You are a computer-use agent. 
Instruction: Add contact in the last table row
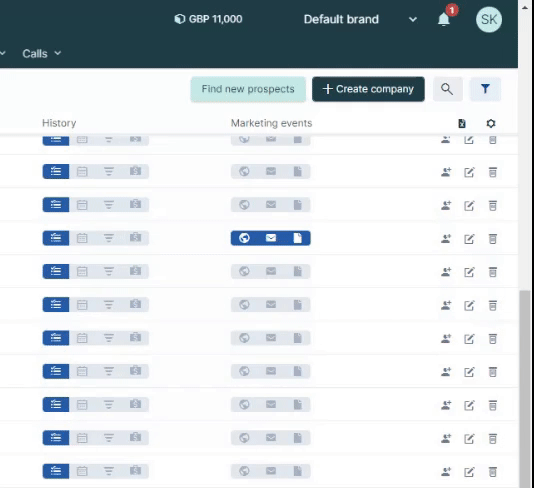coord(446,472)
